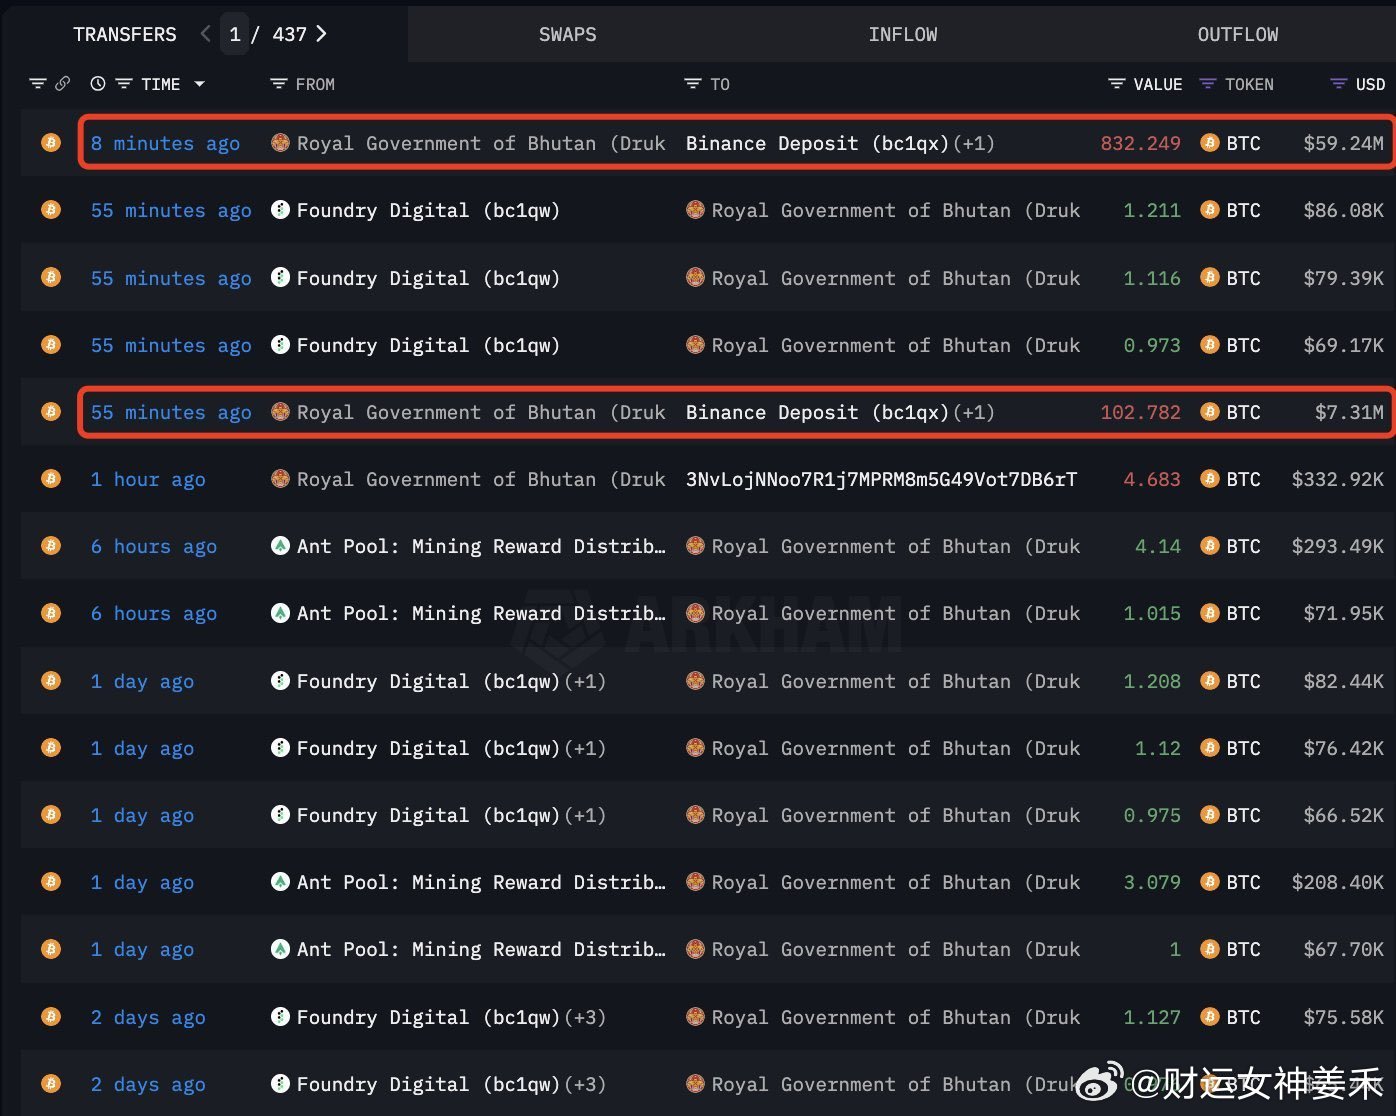Select the USD amount $332.92K
The width and height of the screenshot is (1396, 1116).
coord(1338,479)
